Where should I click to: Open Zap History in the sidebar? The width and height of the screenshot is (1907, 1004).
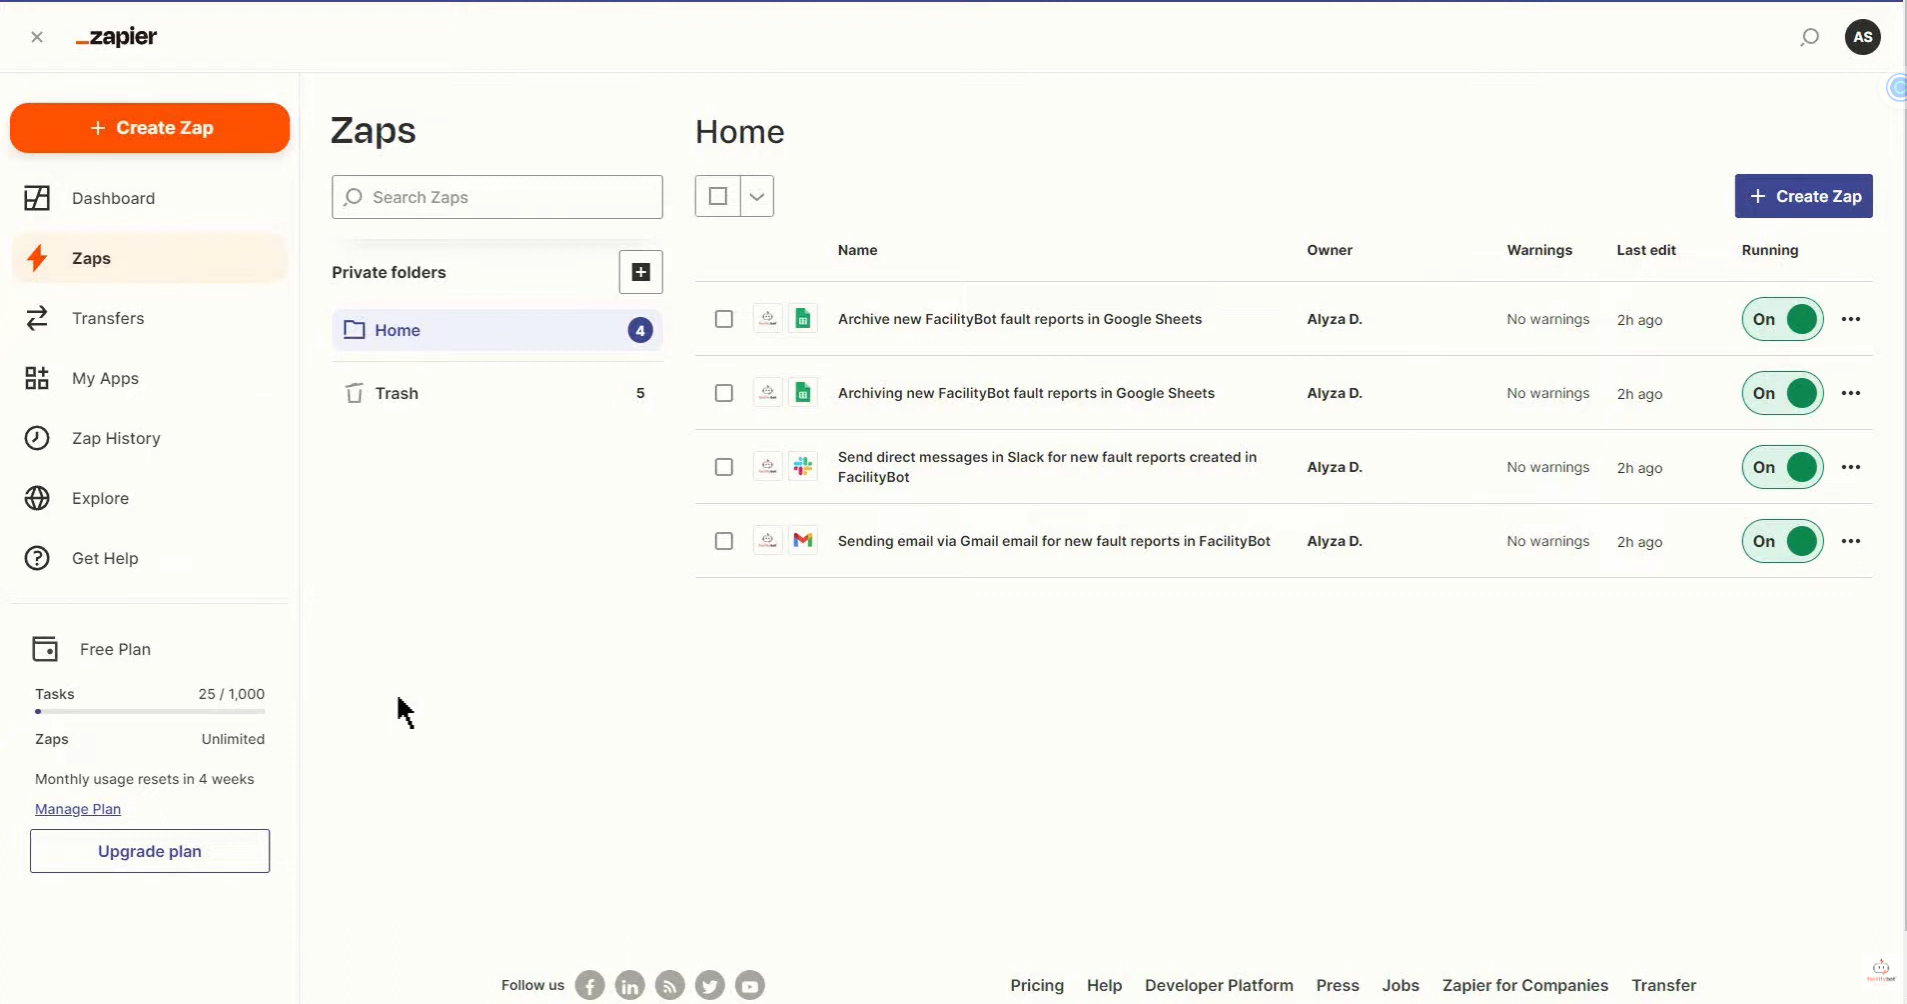(150, 438)
